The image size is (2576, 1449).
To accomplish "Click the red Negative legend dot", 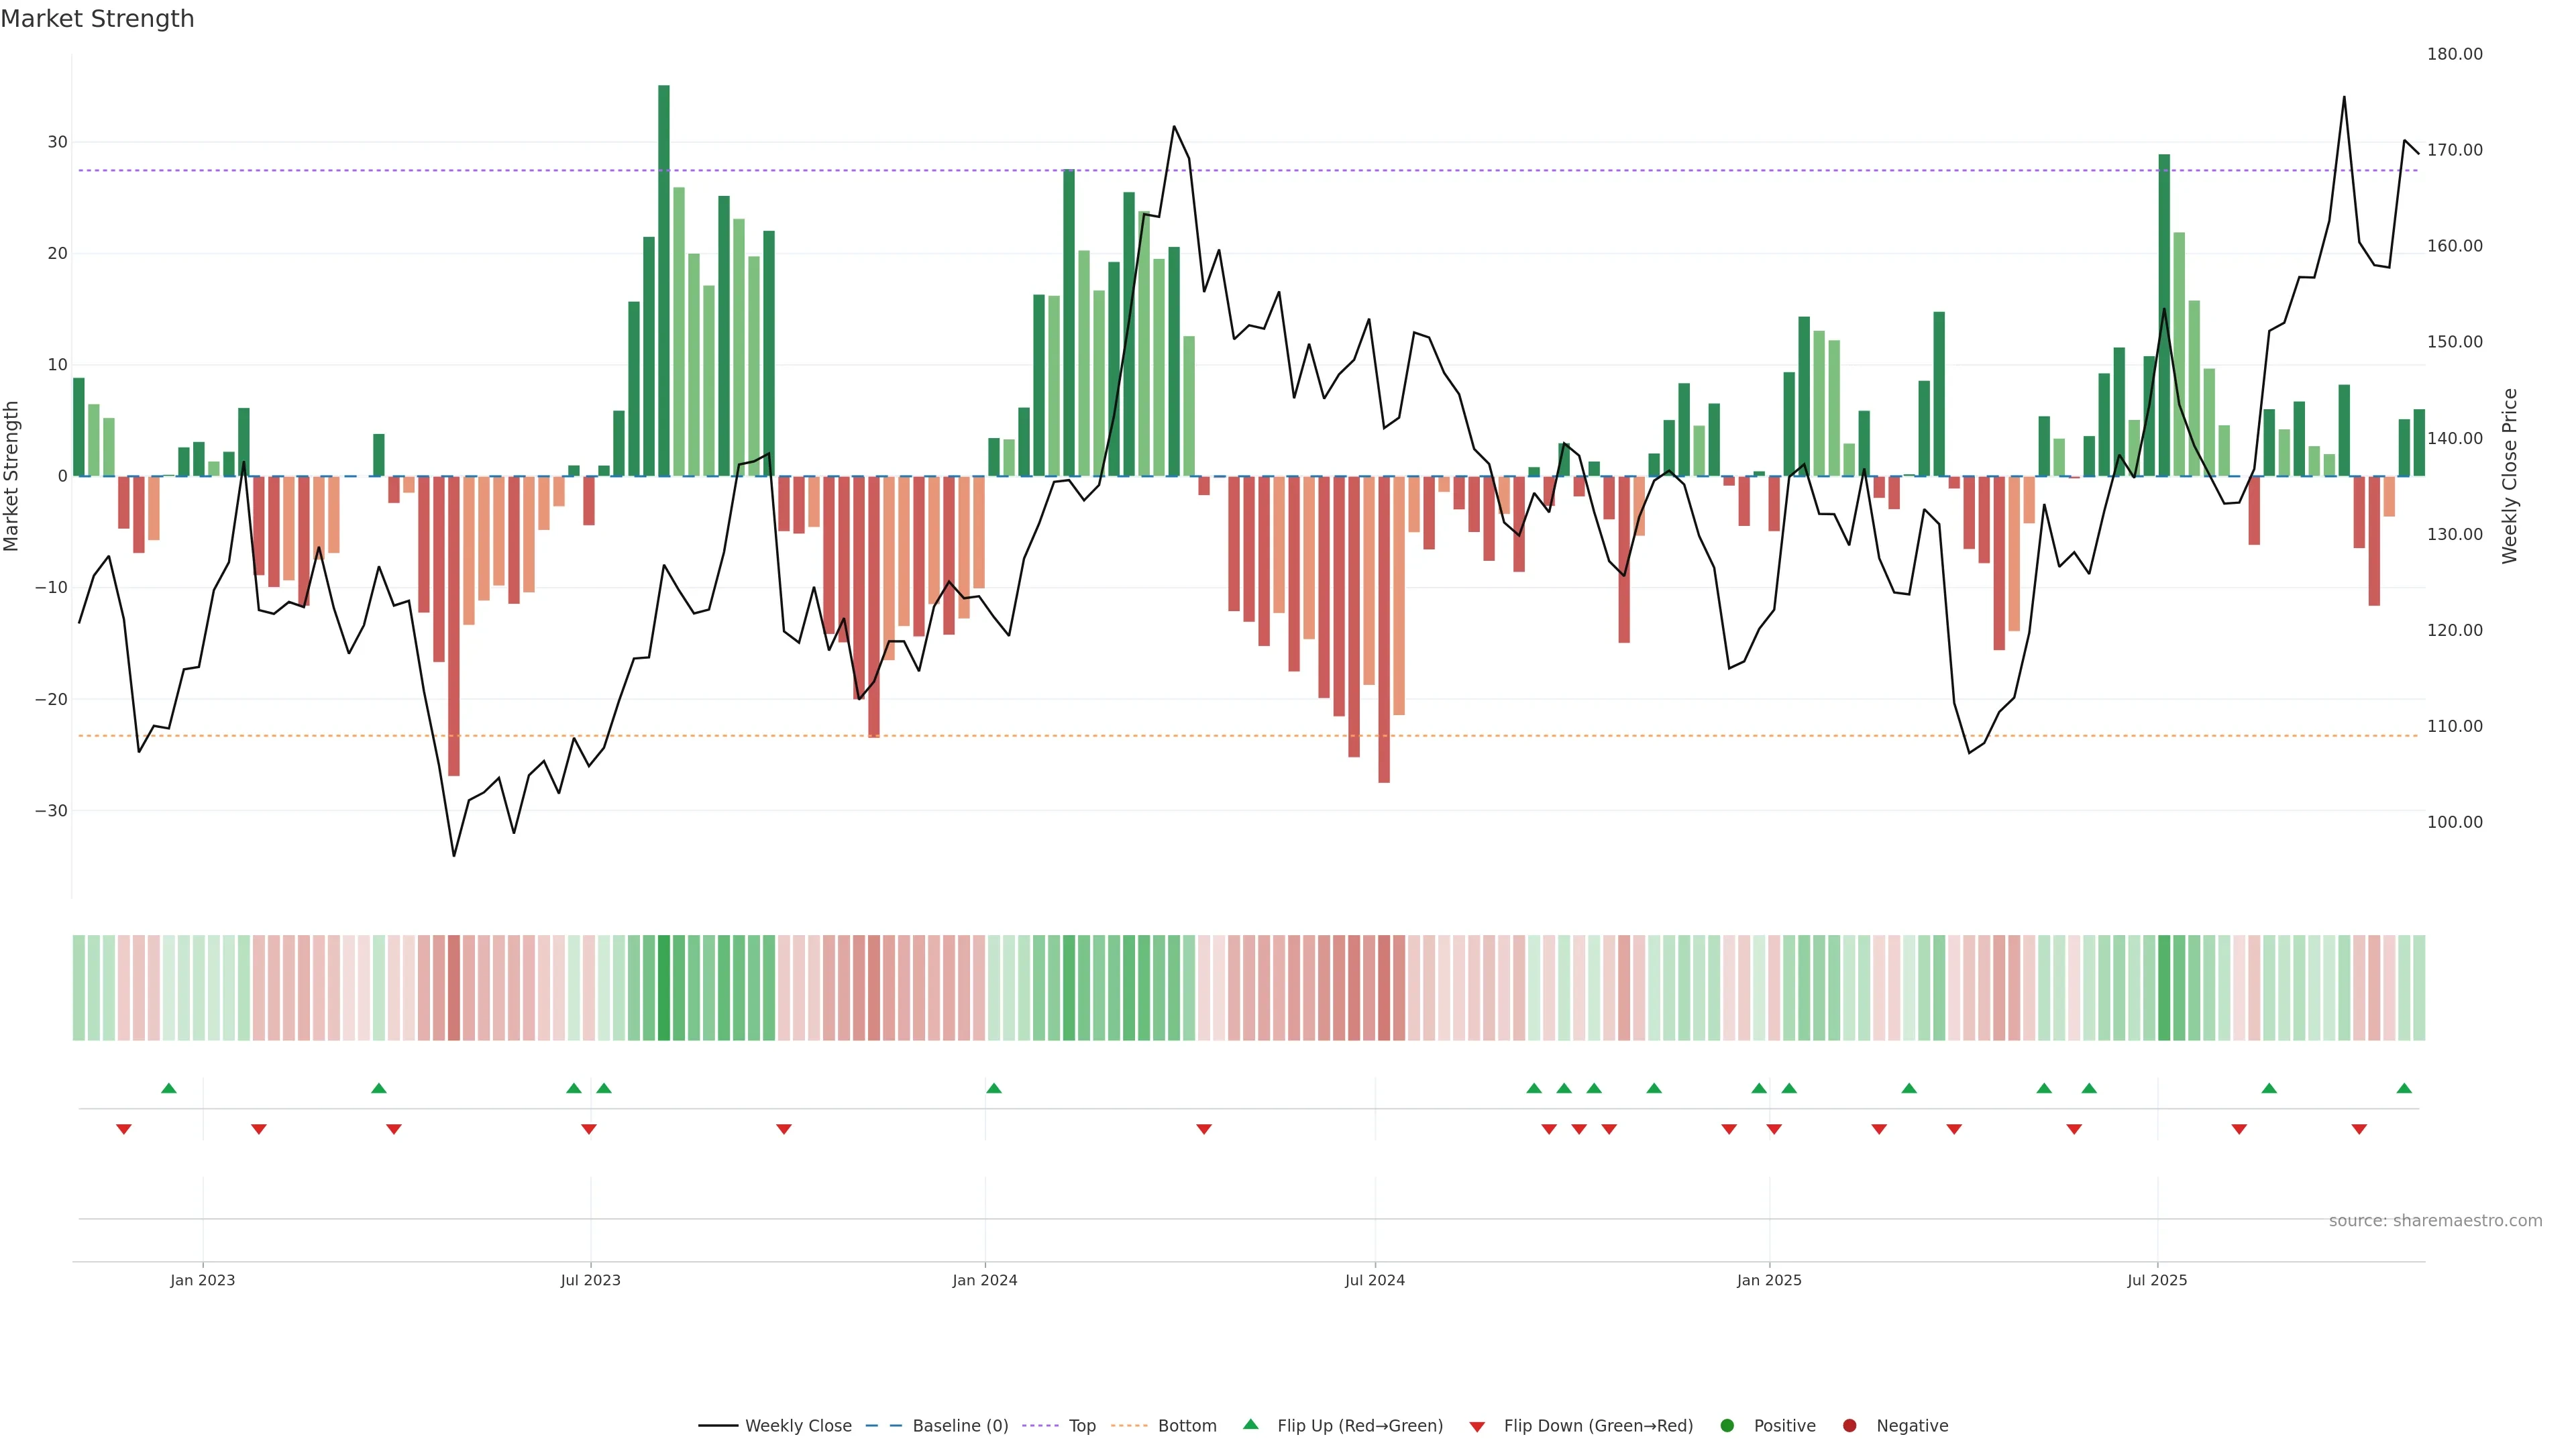I will point(1849,1425).
